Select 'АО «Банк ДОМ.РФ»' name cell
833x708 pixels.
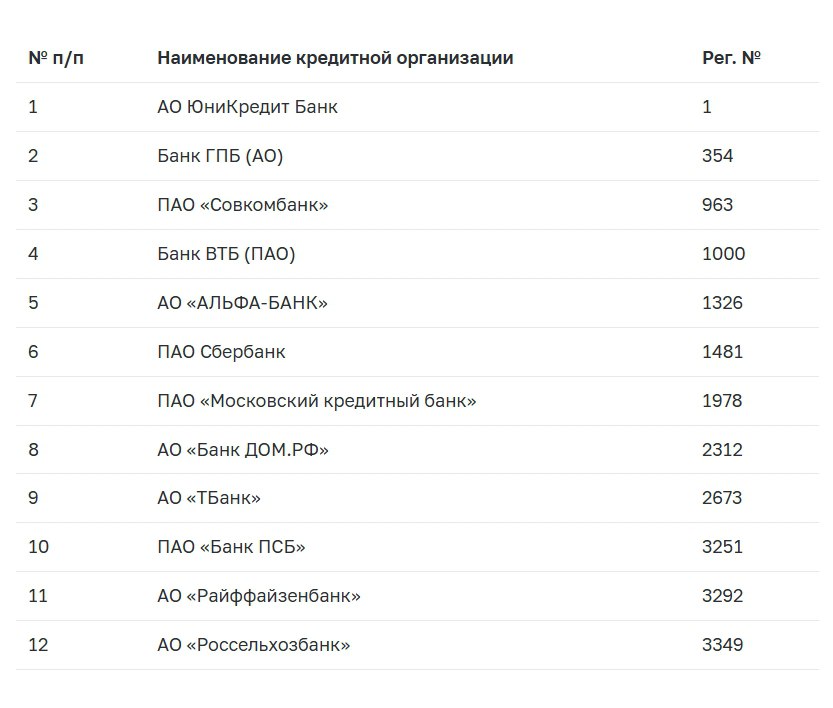[242, 450]
